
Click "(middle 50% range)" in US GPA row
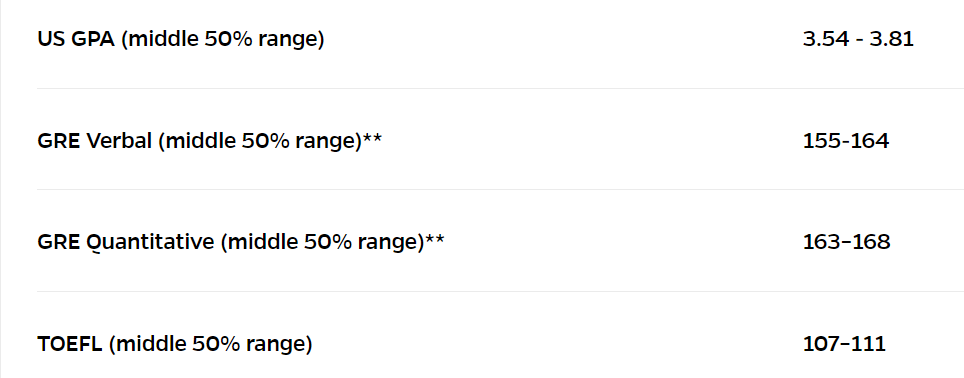[223, 39]
